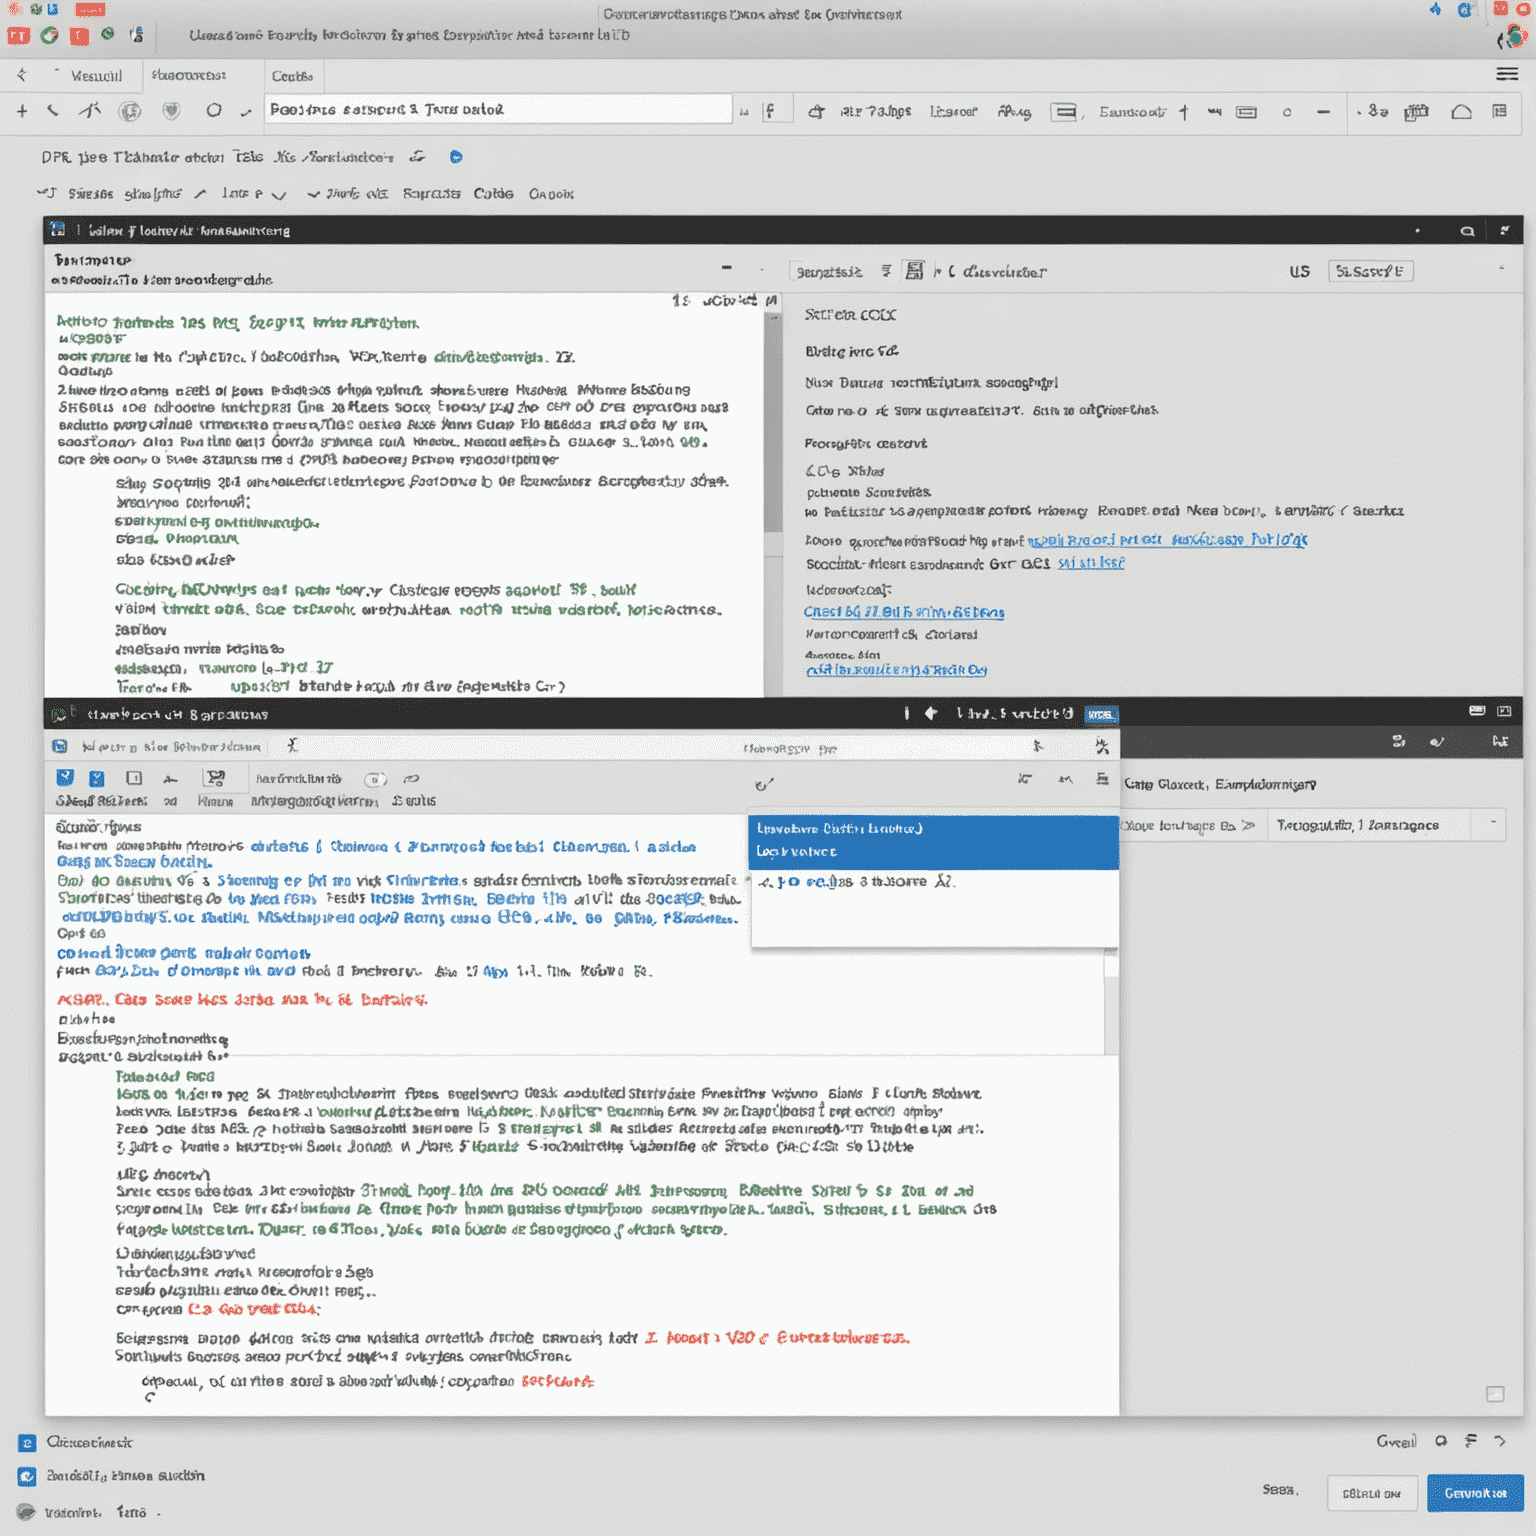The image size is (1536, 1536).
Task: Click the green circular icon in the top-left corner
Action: [x=49, y=35]
